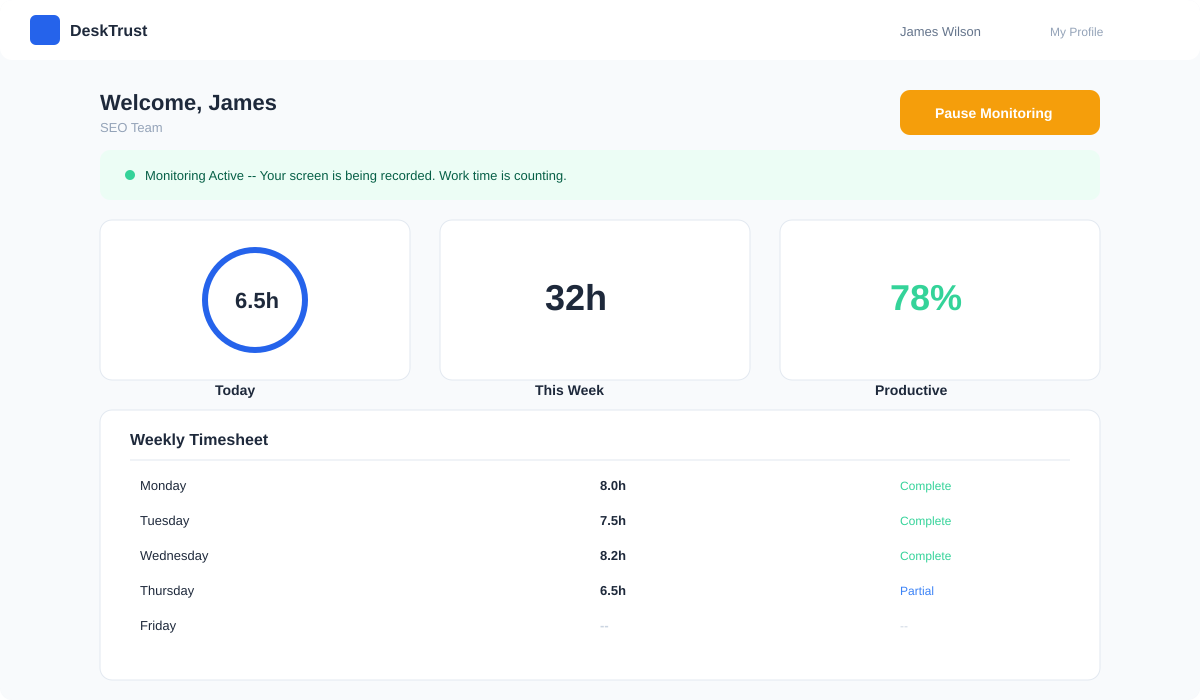Click Monday's Complete status
The height and width of the screenshot is (700, 1200).
[x=925, y=486]
